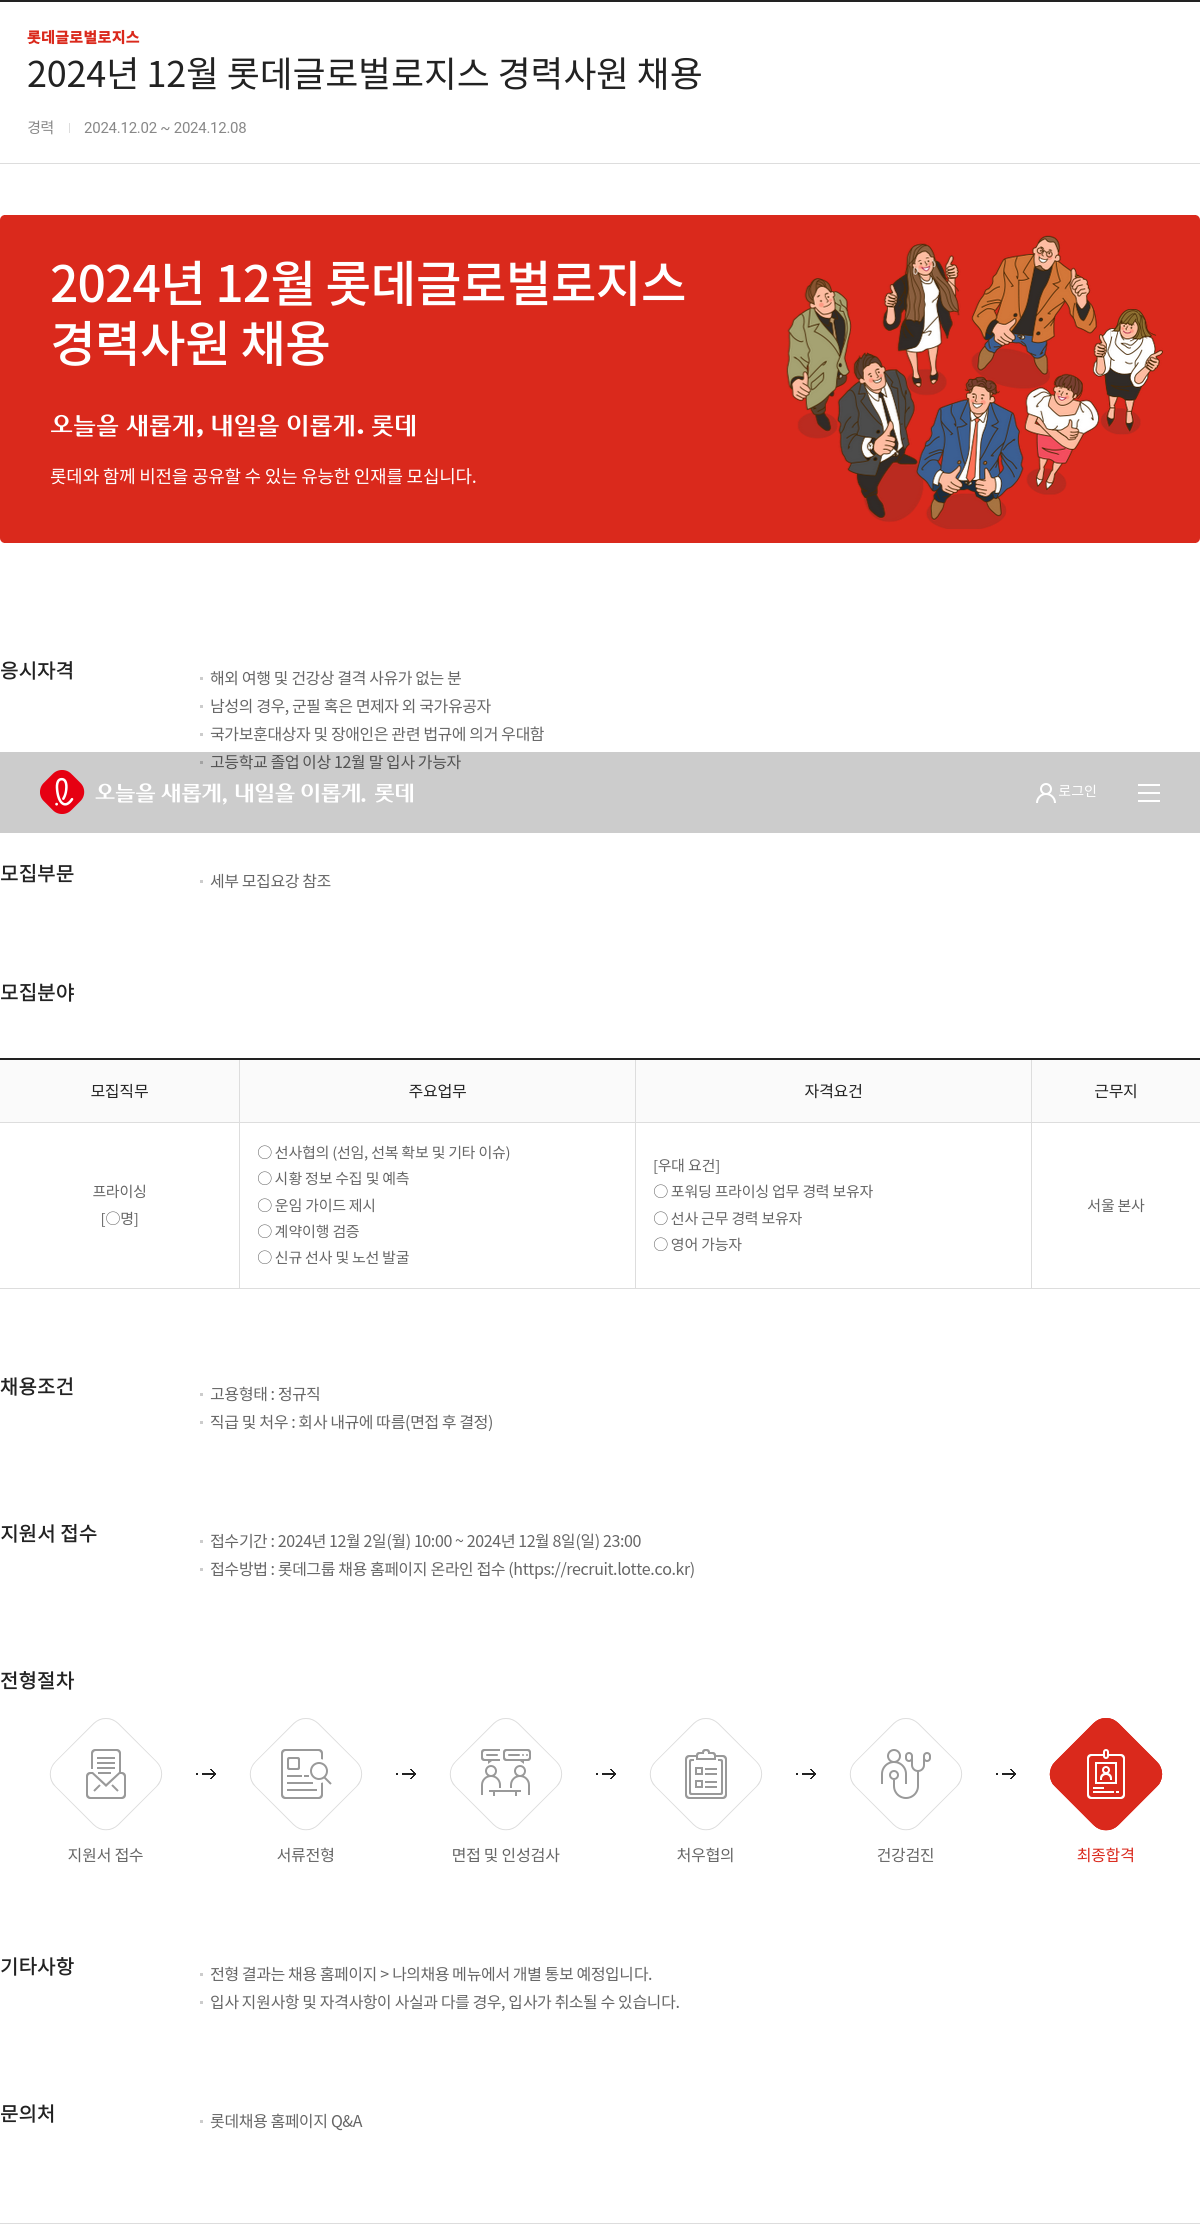Click the 건강검진 stethoscope icon
1200x2225 pixels.
906,1774
